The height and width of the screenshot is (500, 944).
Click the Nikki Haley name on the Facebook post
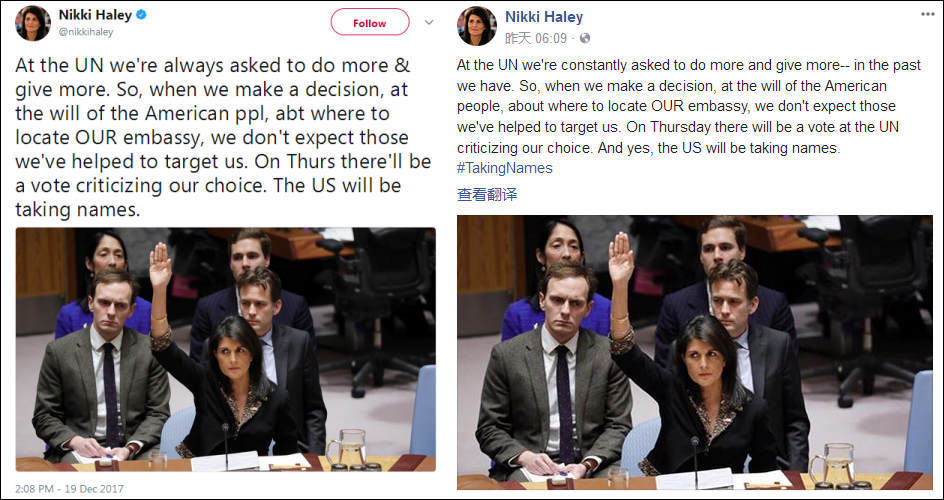(x=544, y=17)
